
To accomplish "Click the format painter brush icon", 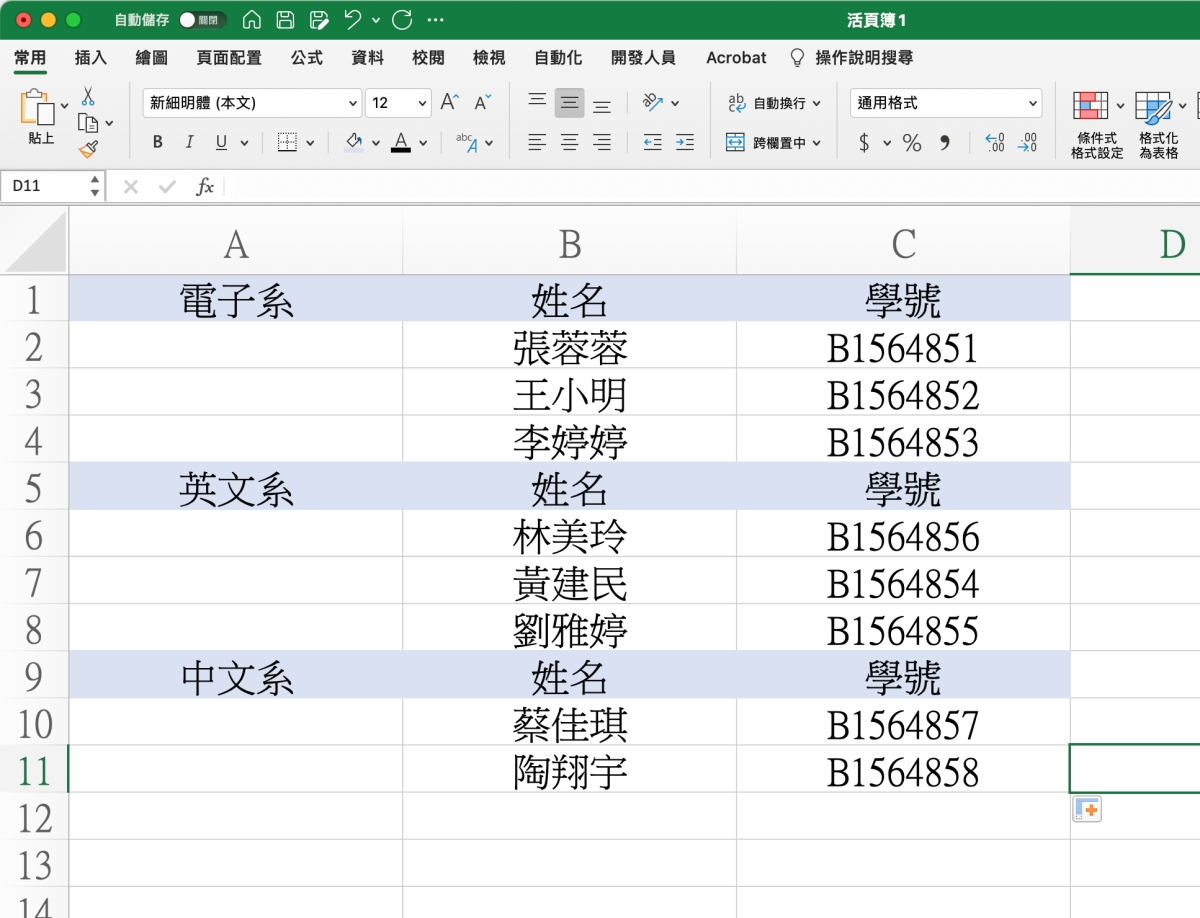I will [88, 150].
